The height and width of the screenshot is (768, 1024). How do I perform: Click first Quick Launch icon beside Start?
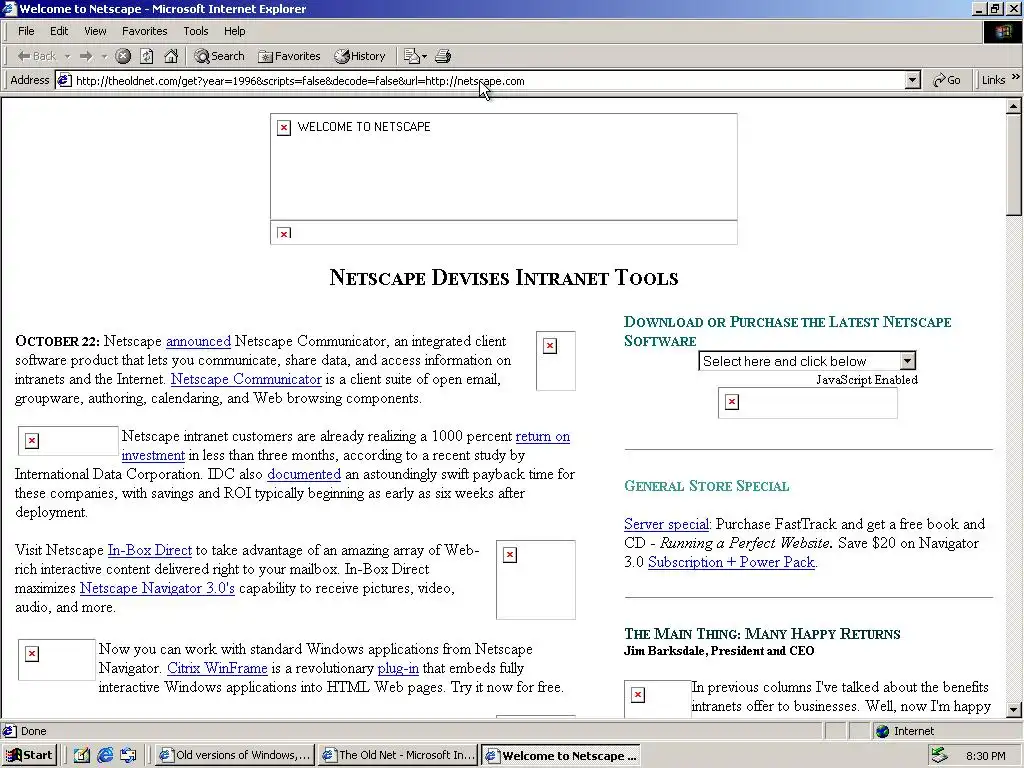pos(82,755)
